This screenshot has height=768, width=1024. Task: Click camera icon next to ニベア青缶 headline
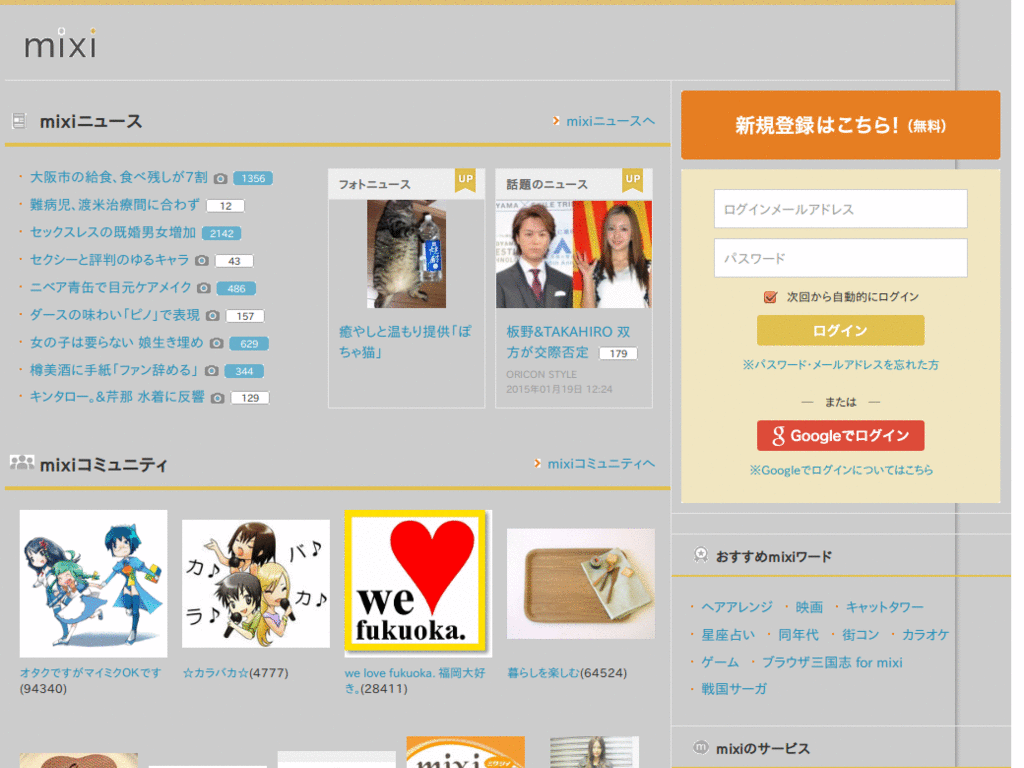tap(204, 288)
